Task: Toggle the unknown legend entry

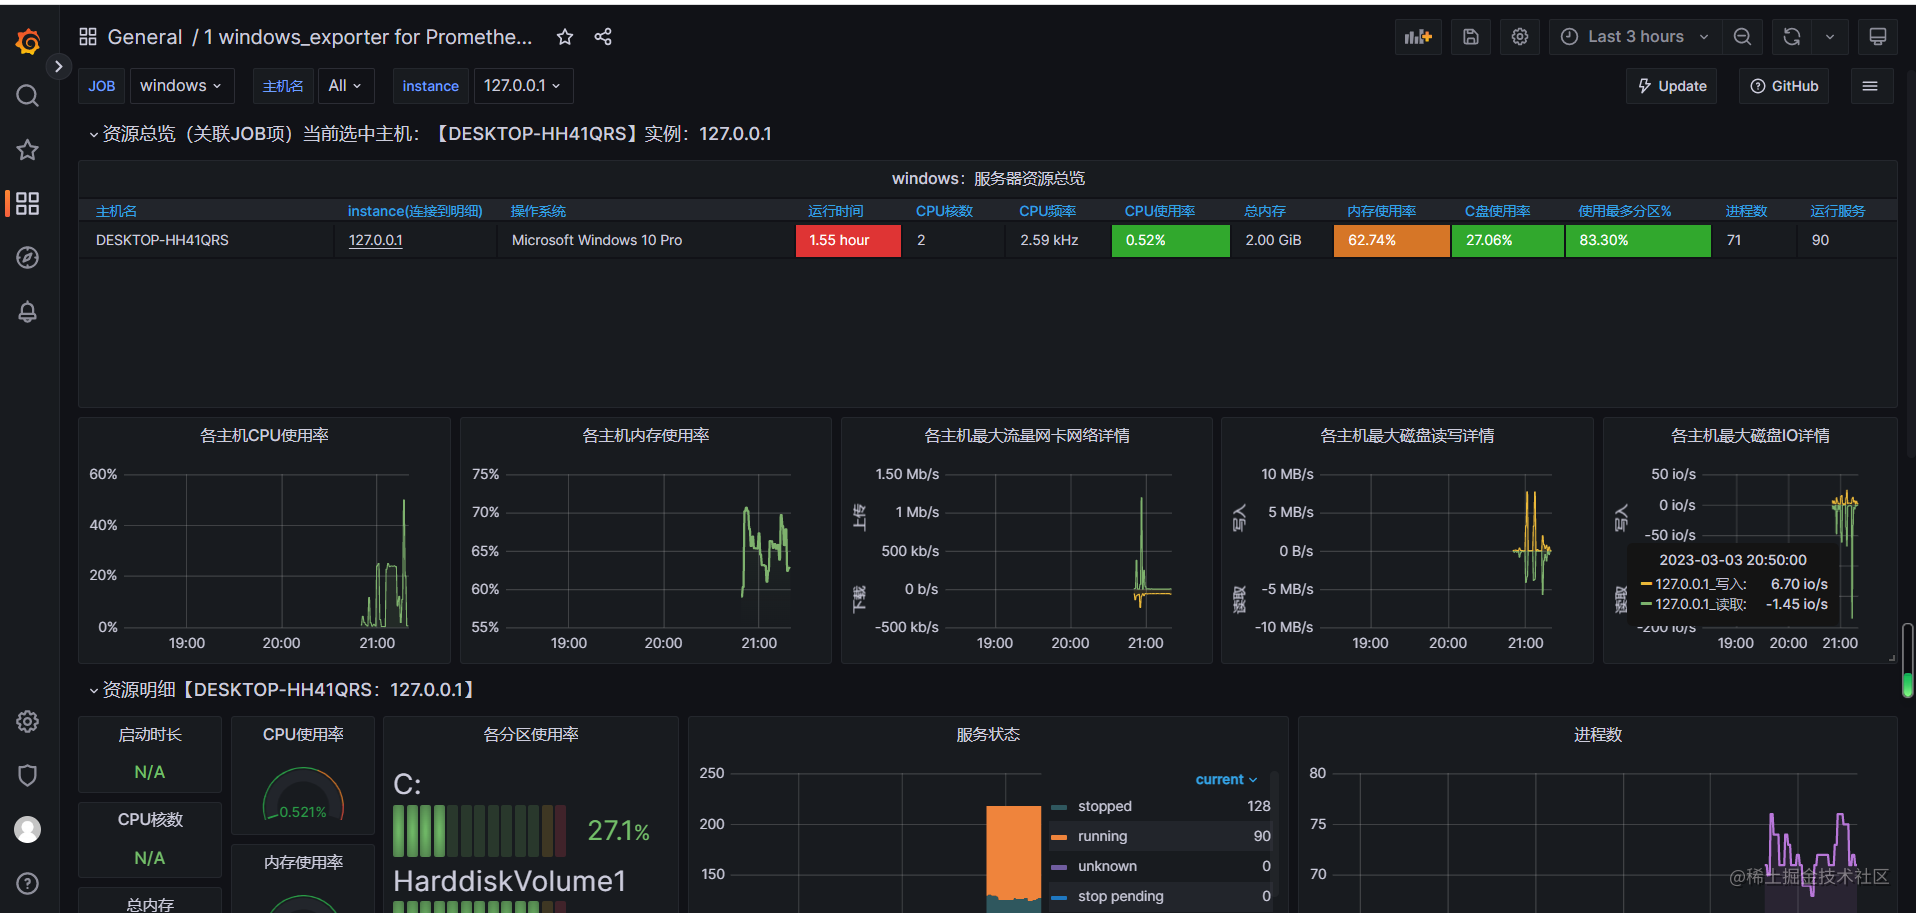Action: (x=1107, y=866)
